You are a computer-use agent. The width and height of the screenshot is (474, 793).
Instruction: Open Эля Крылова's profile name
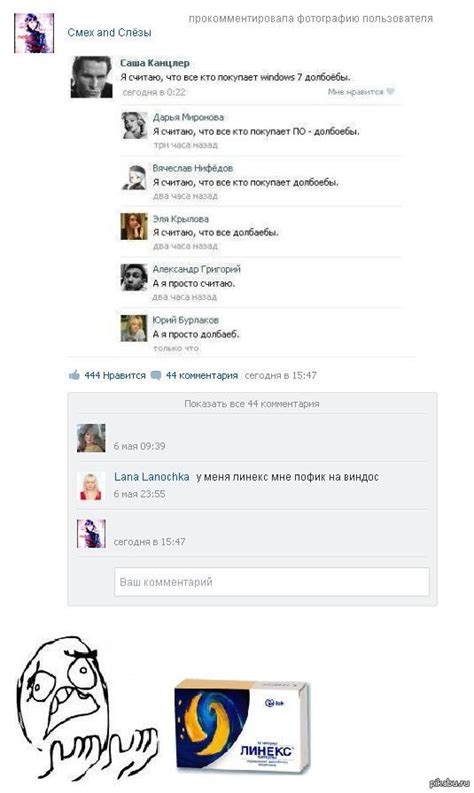click(181, 219)
